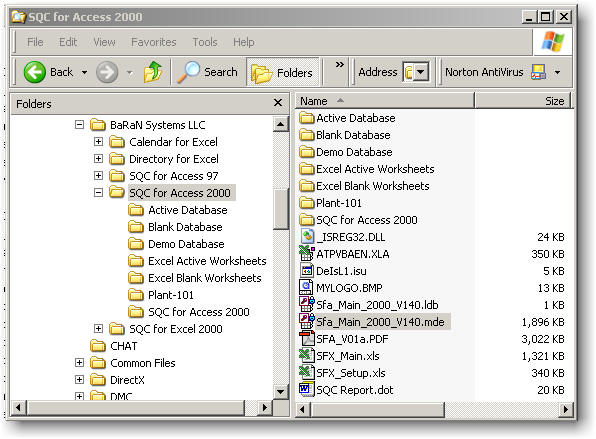Image resolution: width=596 pixels, height=439 pixels.
Task: Select the SQC Report.dot Word template icon
Action: tap(306, 390)
